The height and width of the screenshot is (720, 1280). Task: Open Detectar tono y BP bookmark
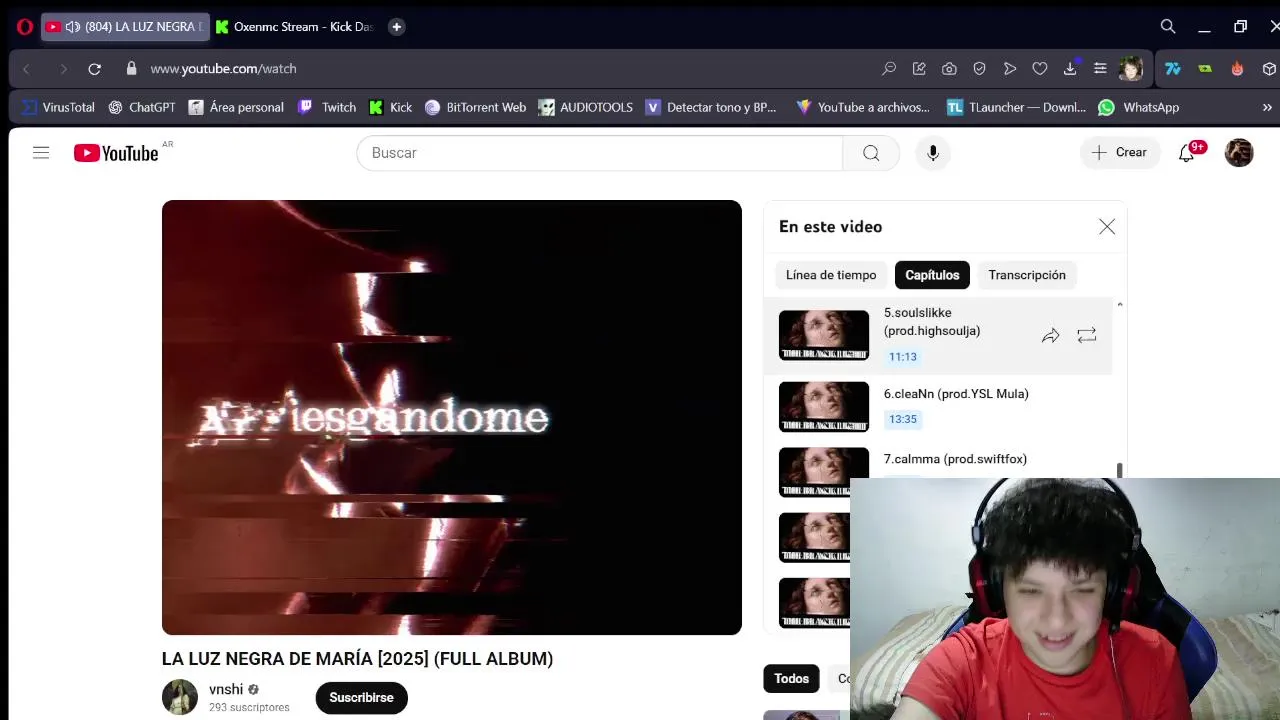pos(711,107)
